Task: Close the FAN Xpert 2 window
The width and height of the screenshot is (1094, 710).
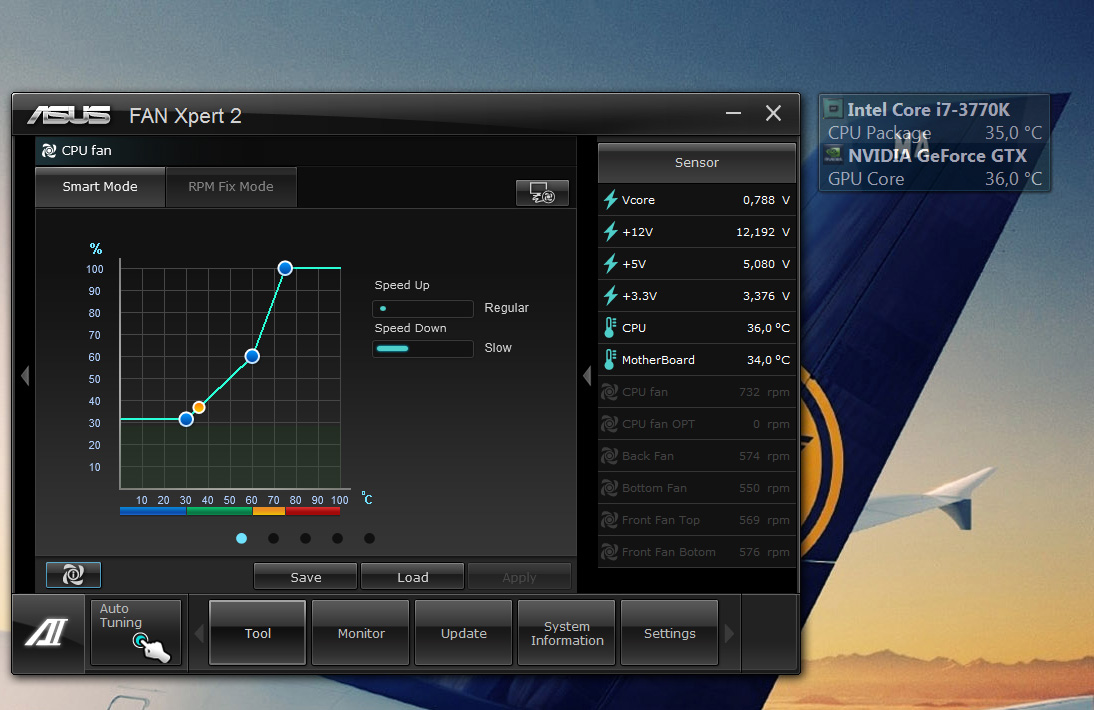Action: (773, 113)
